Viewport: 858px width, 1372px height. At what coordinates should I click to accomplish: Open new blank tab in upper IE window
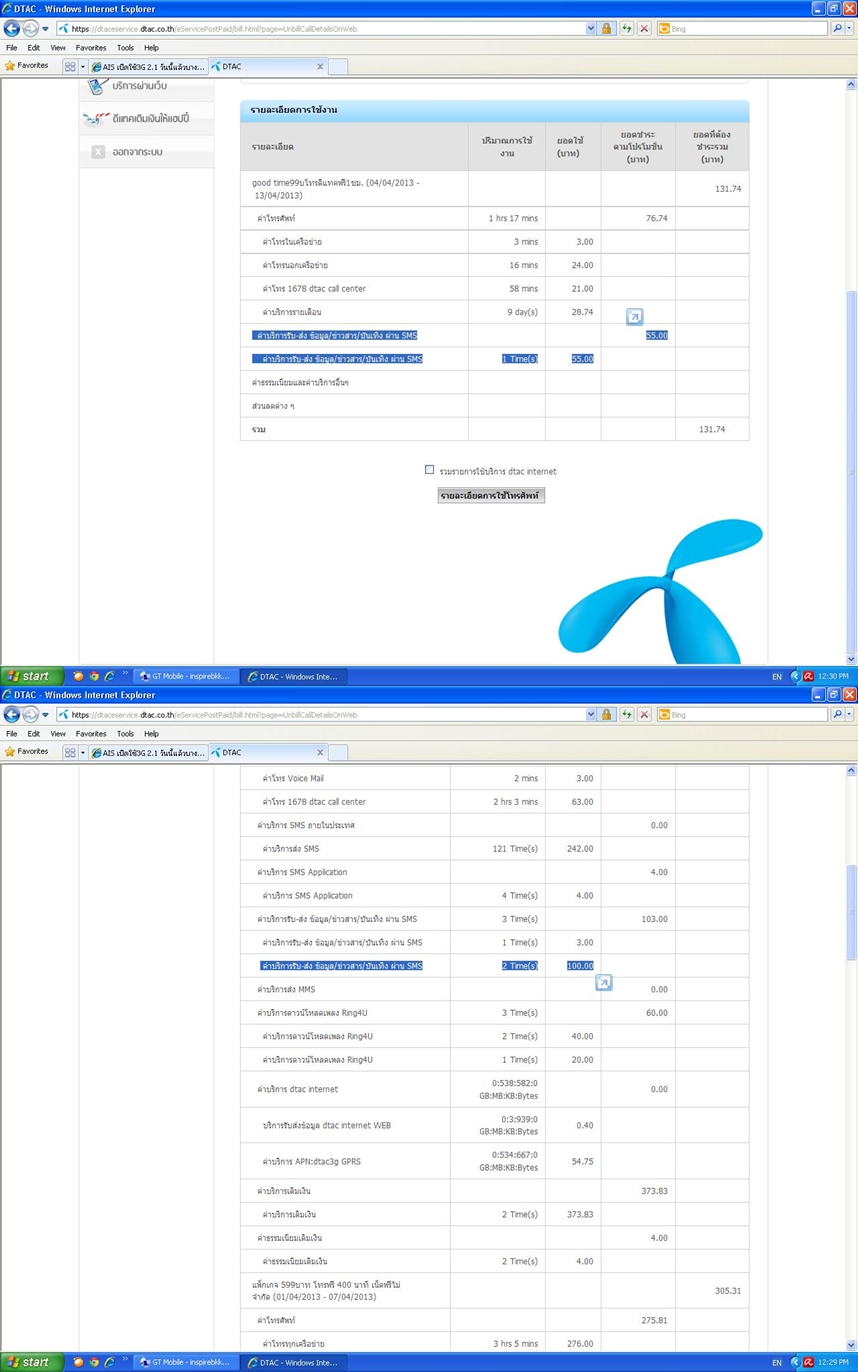pos(338,66)
